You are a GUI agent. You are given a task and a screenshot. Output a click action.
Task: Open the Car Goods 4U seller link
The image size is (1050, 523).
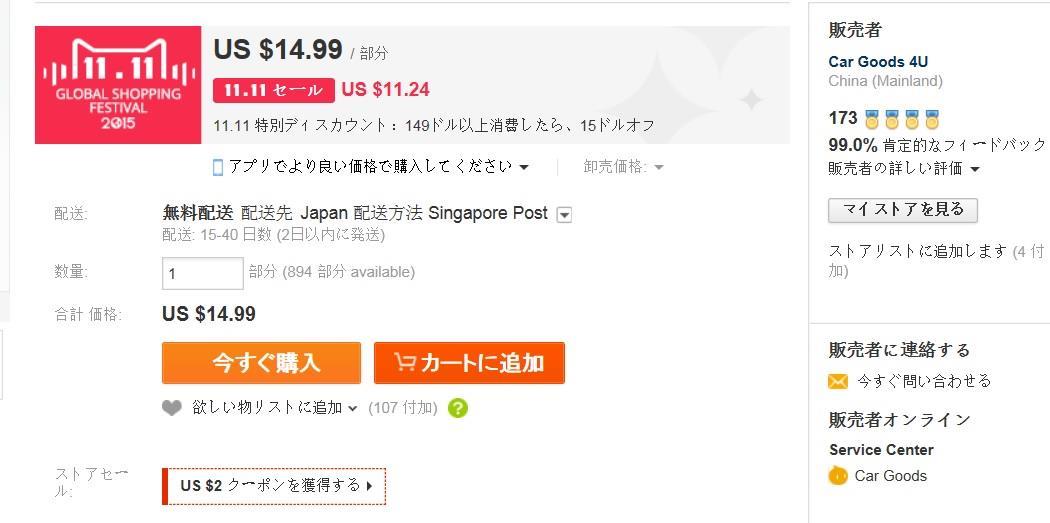tap(878, 62)
